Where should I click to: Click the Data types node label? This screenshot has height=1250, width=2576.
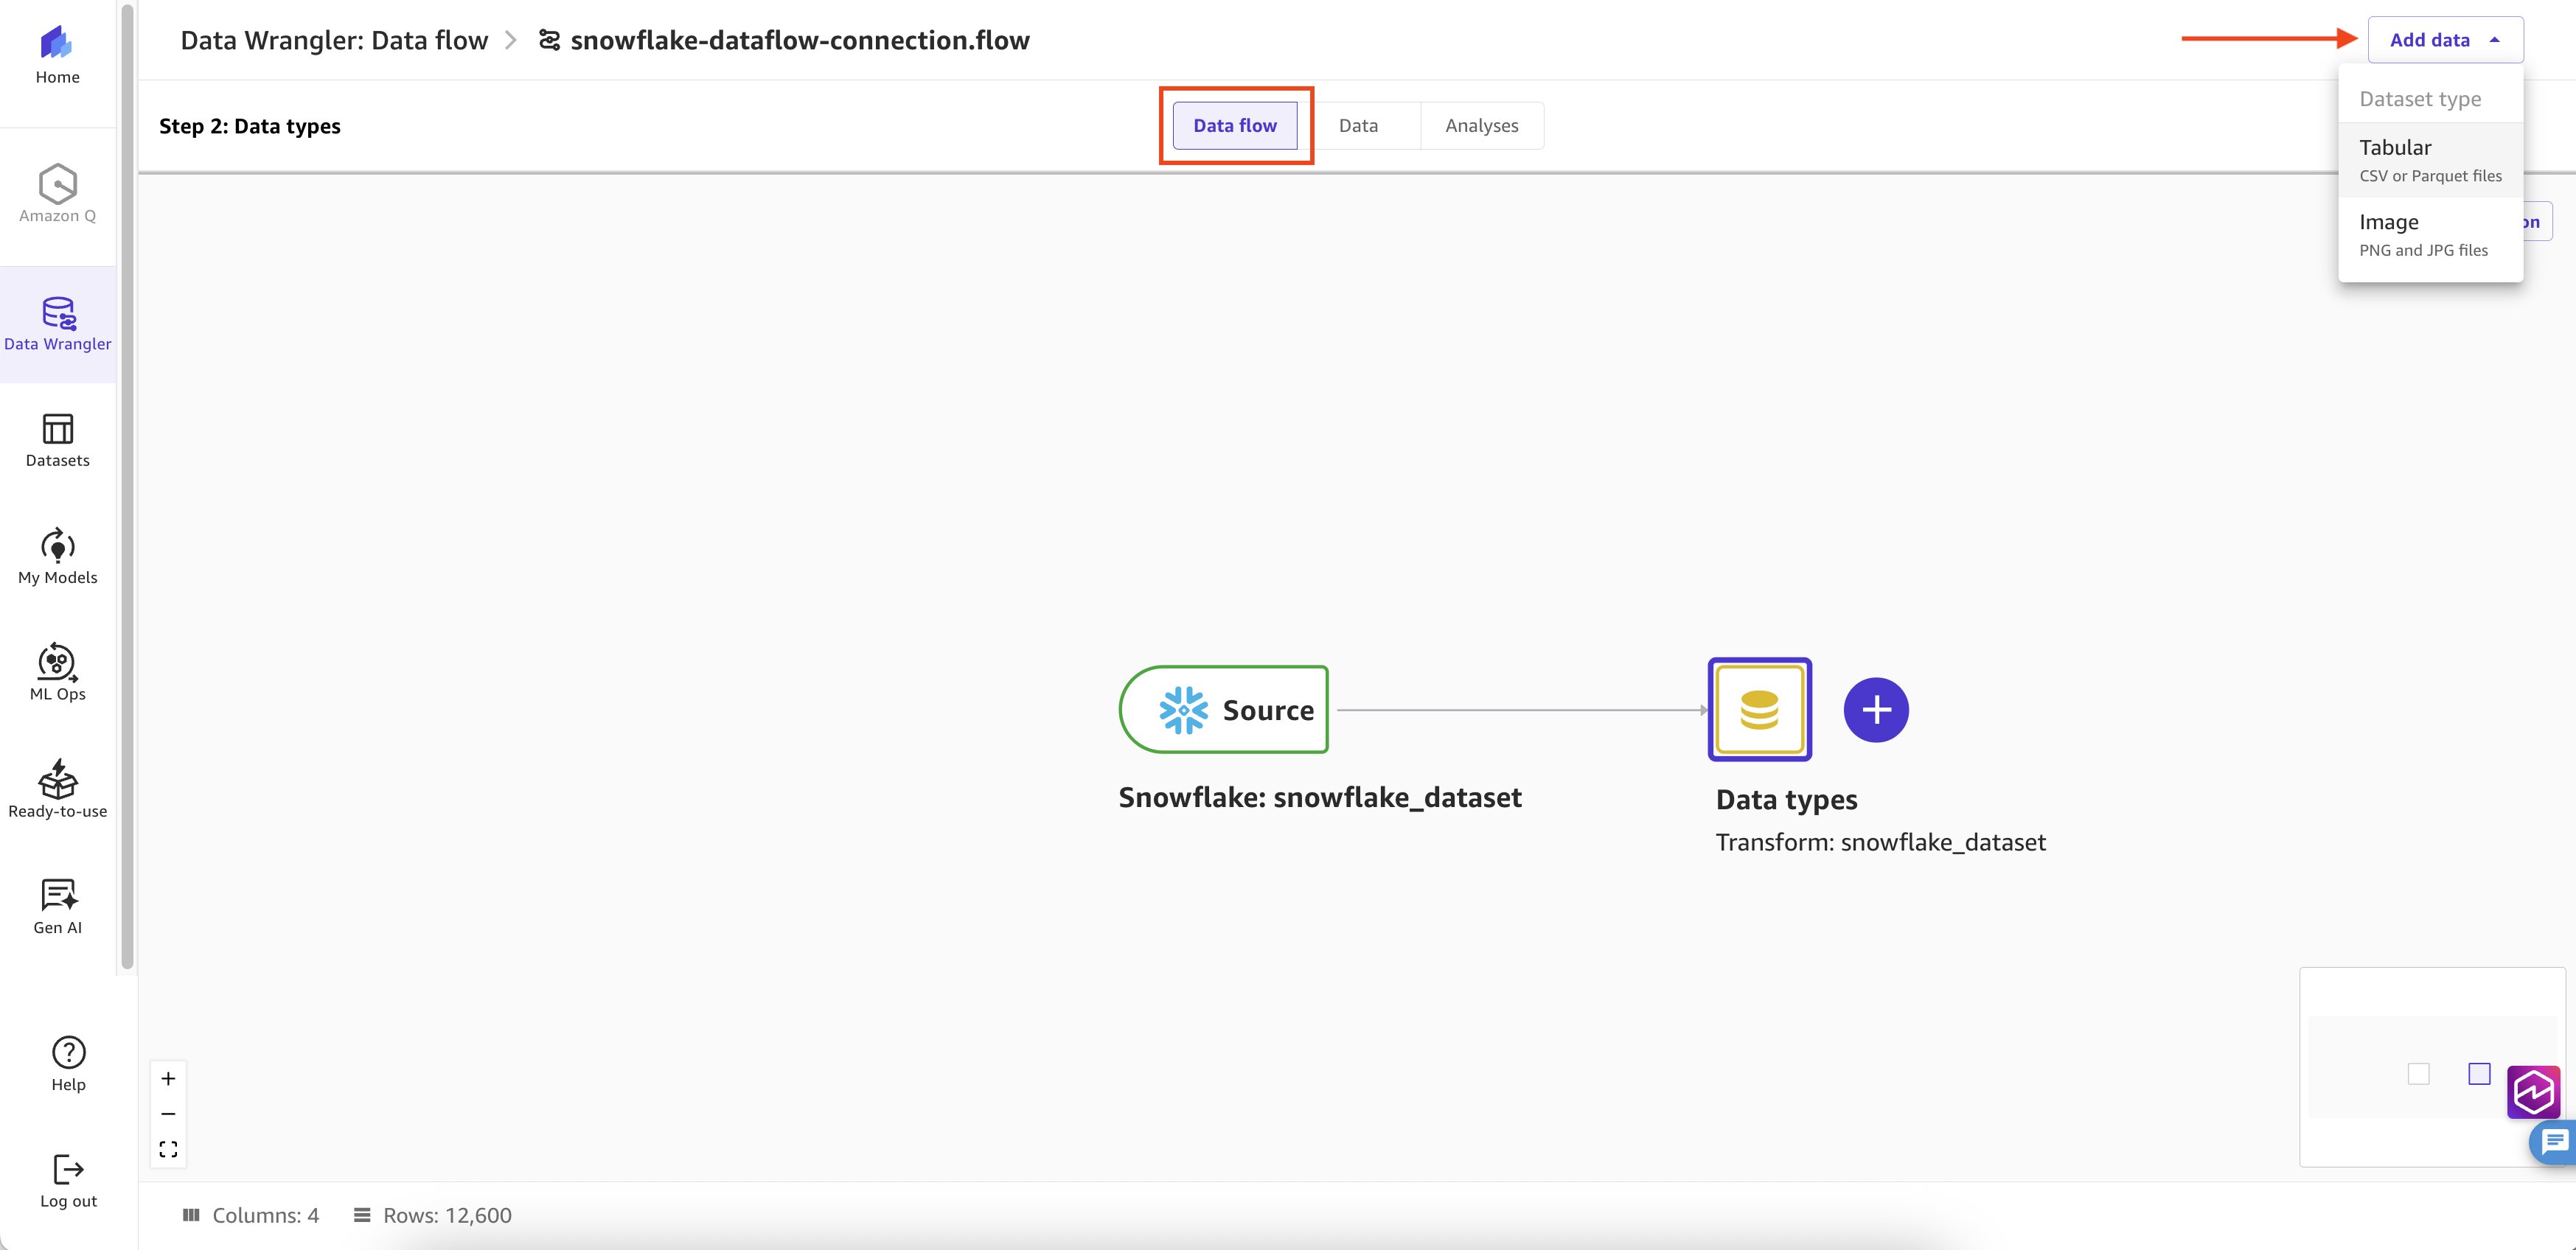click(1786, 799)
